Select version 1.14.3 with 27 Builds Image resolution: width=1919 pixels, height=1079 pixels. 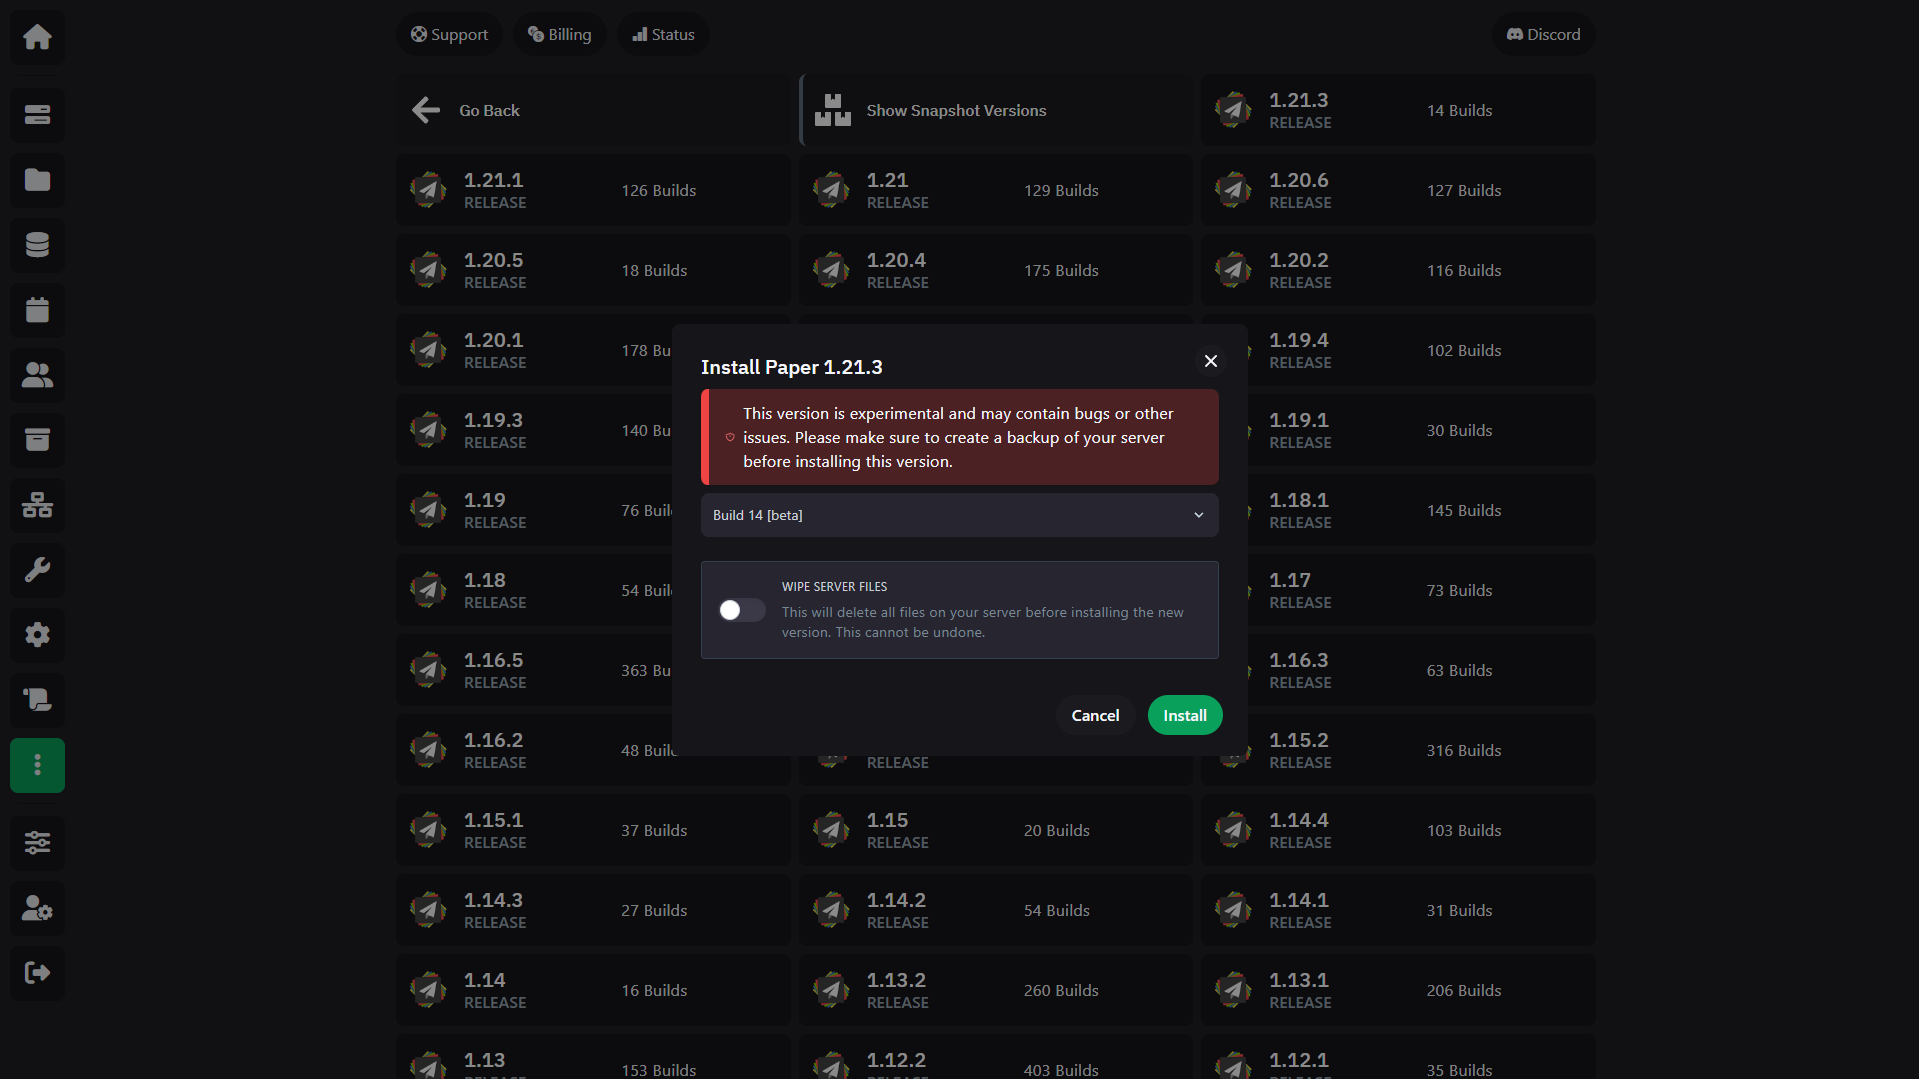point(593,910)
